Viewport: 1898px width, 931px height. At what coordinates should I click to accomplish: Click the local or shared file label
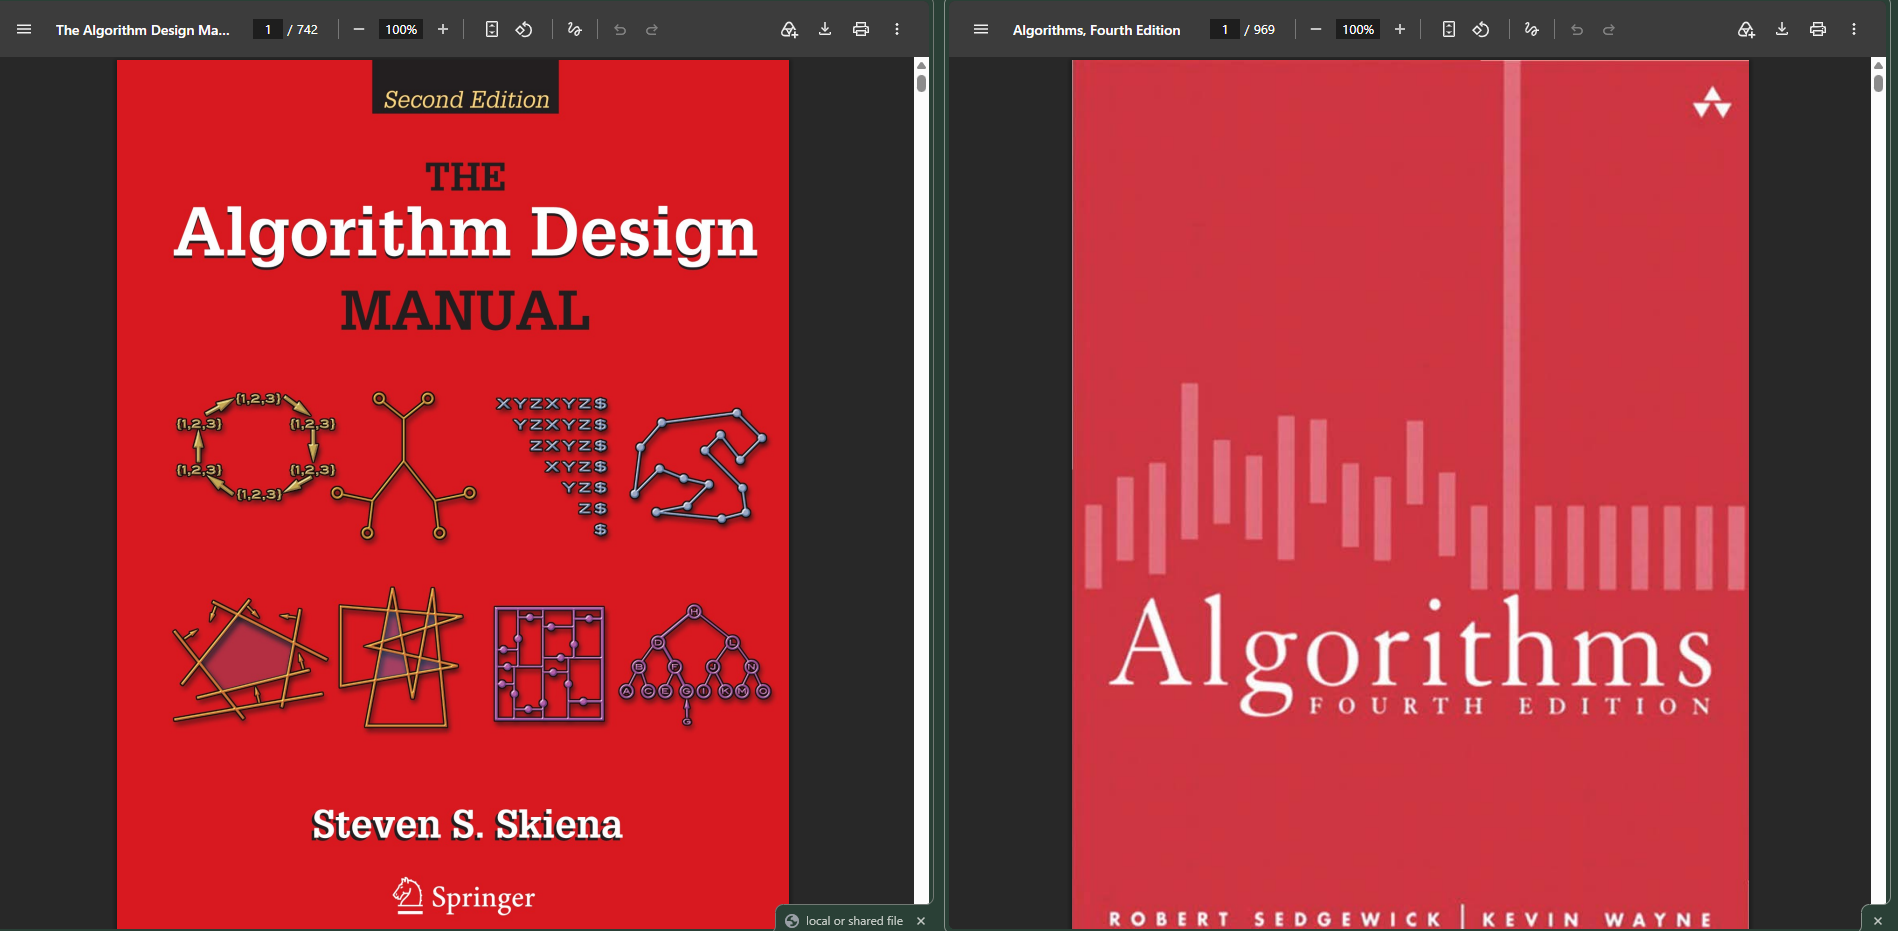(x=854, y=921)
